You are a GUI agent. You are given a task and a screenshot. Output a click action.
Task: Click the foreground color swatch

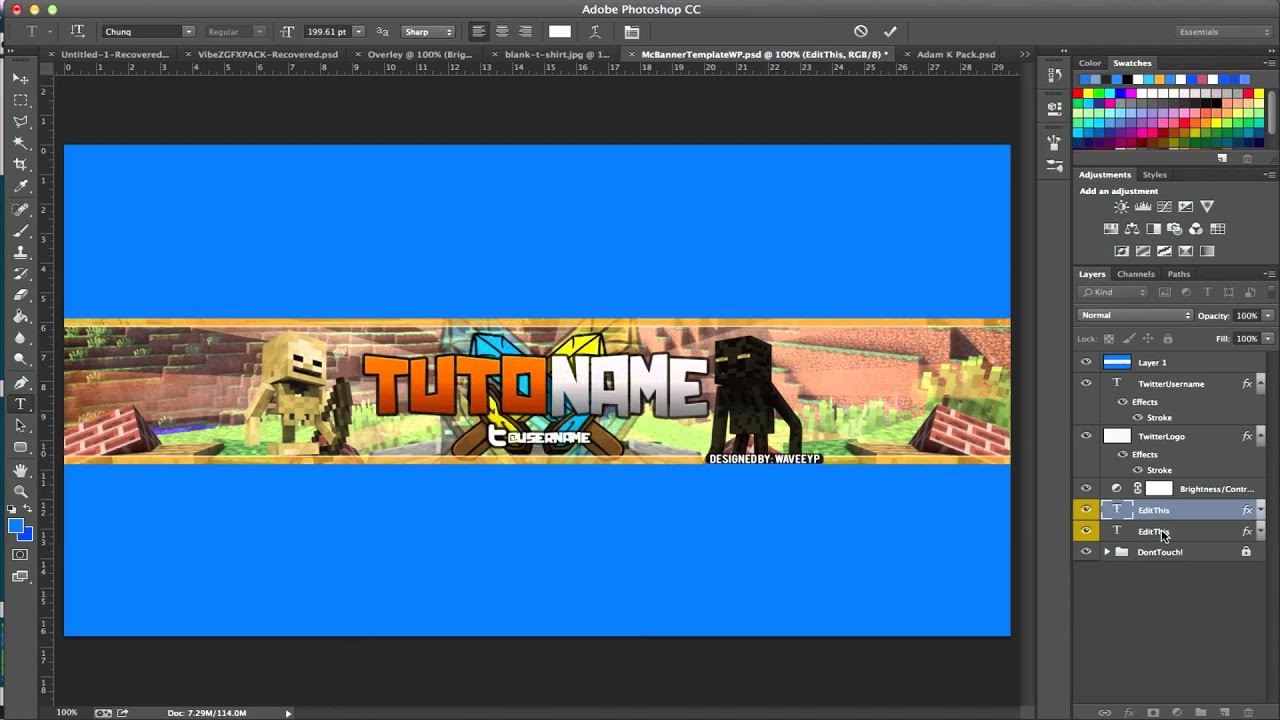(x=16, y=527)
